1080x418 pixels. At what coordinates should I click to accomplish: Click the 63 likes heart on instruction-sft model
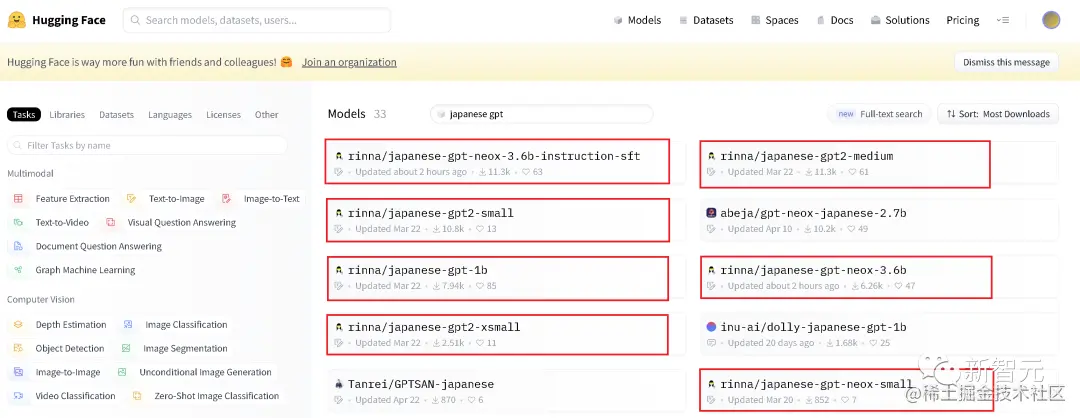coord(524,172)
